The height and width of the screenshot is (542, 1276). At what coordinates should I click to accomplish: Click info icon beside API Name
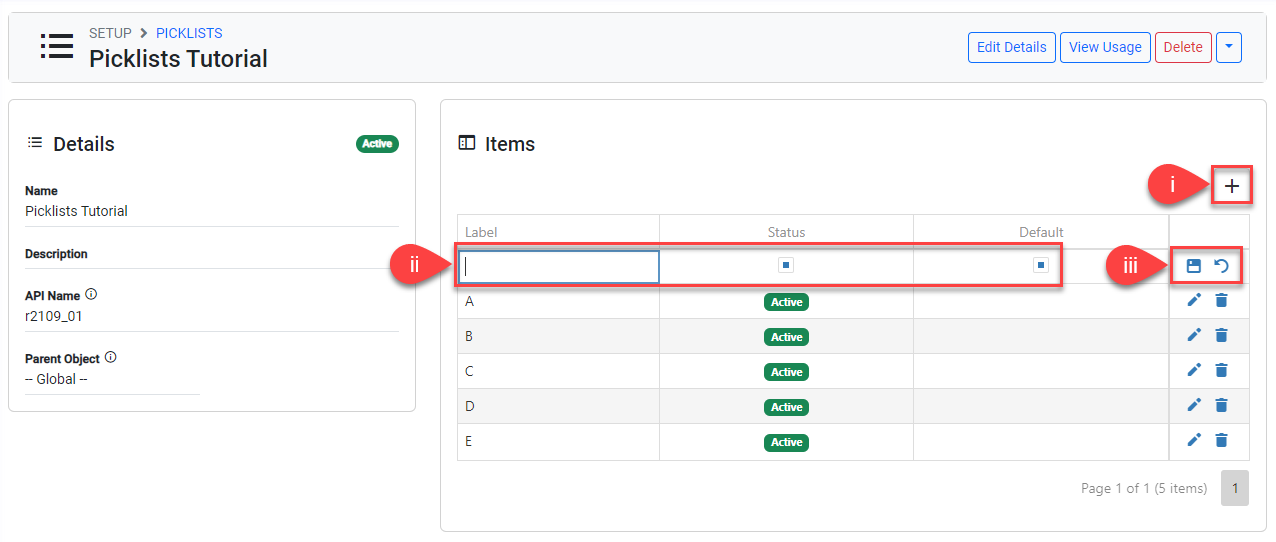[x=91, y=295]
